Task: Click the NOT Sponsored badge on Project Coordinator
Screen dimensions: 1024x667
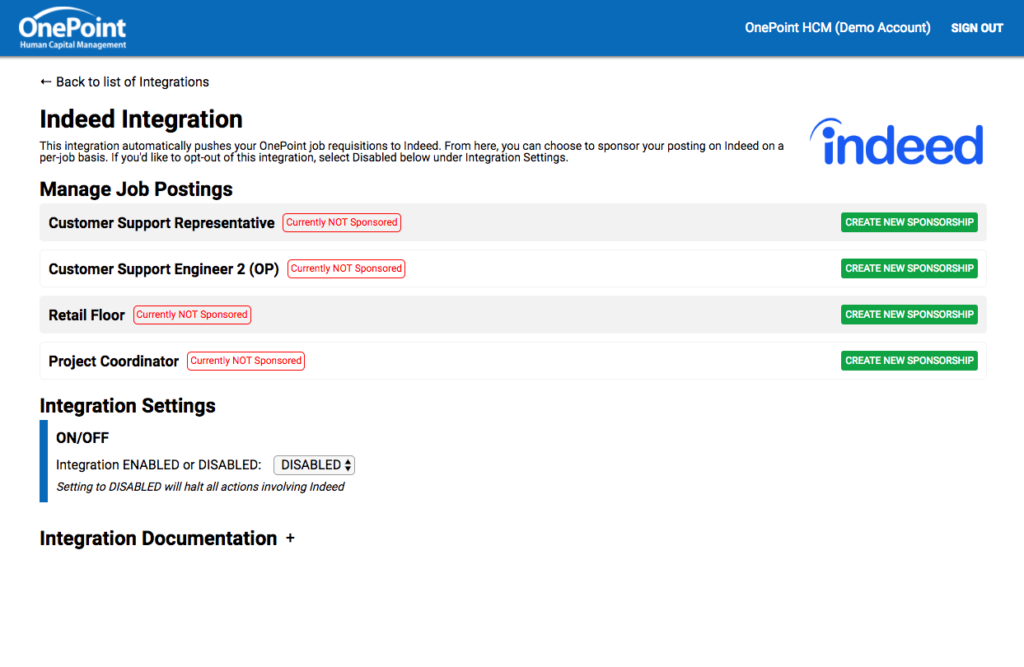Action: pos(245,361)
